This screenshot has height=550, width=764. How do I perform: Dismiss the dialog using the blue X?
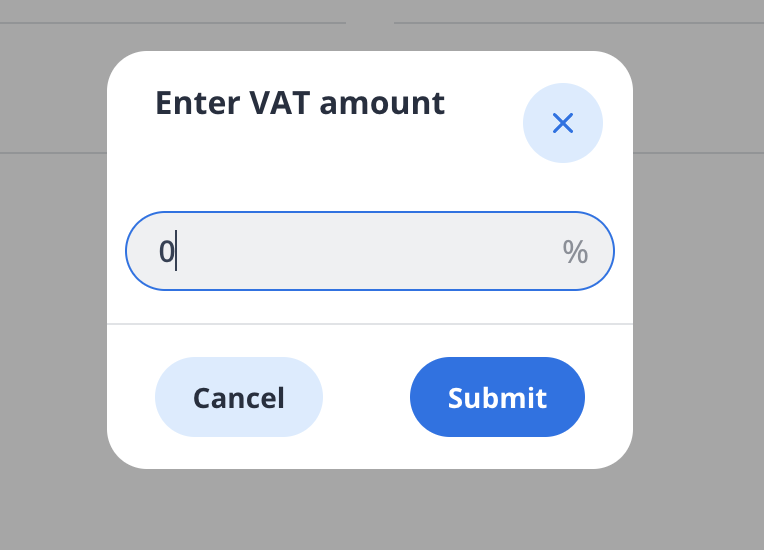coord(563,123)
